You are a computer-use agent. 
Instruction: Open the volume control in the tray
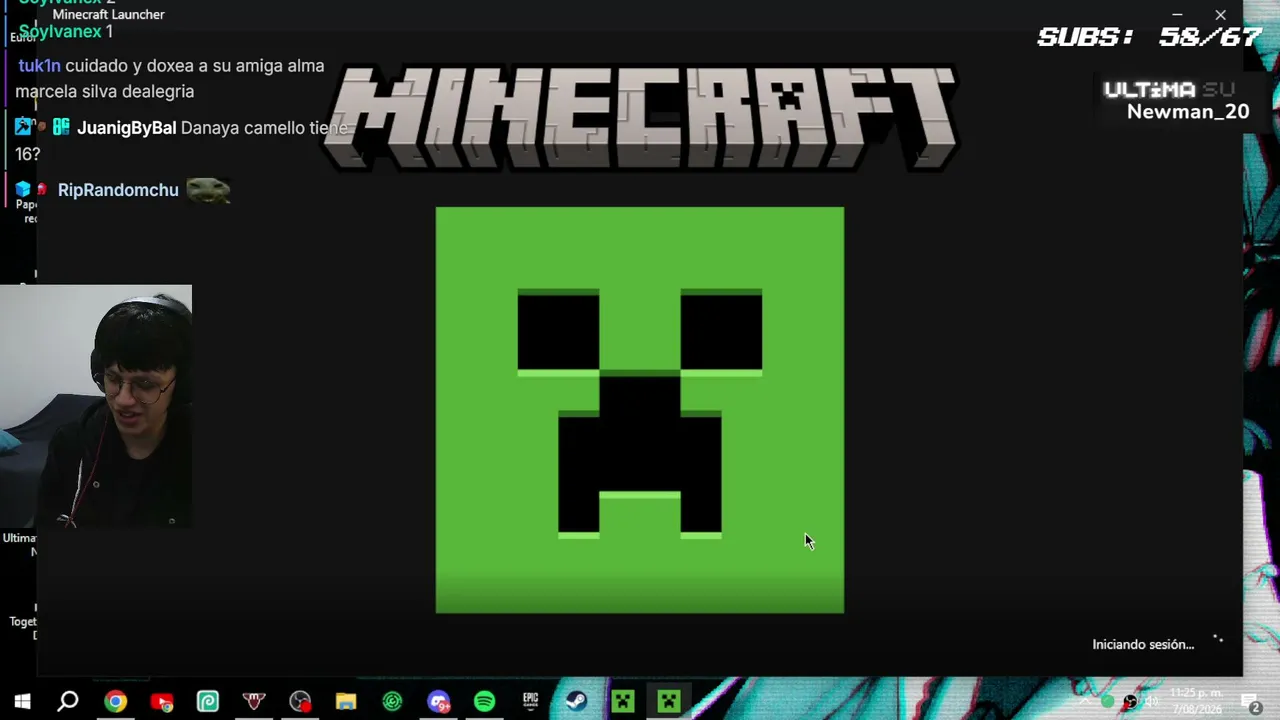[x=1152, y=701]
